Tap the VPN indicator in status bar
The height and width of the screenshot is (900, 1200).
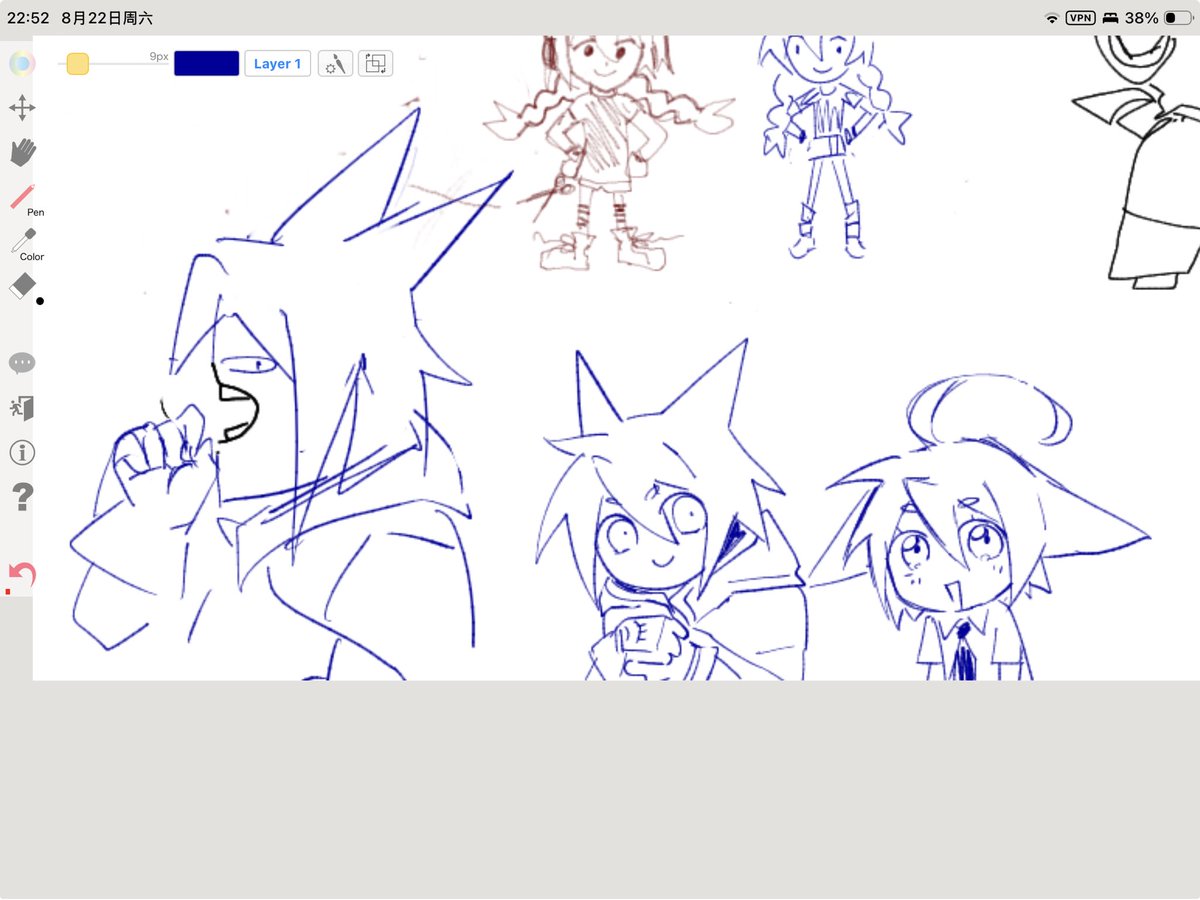pos(1081,18)
